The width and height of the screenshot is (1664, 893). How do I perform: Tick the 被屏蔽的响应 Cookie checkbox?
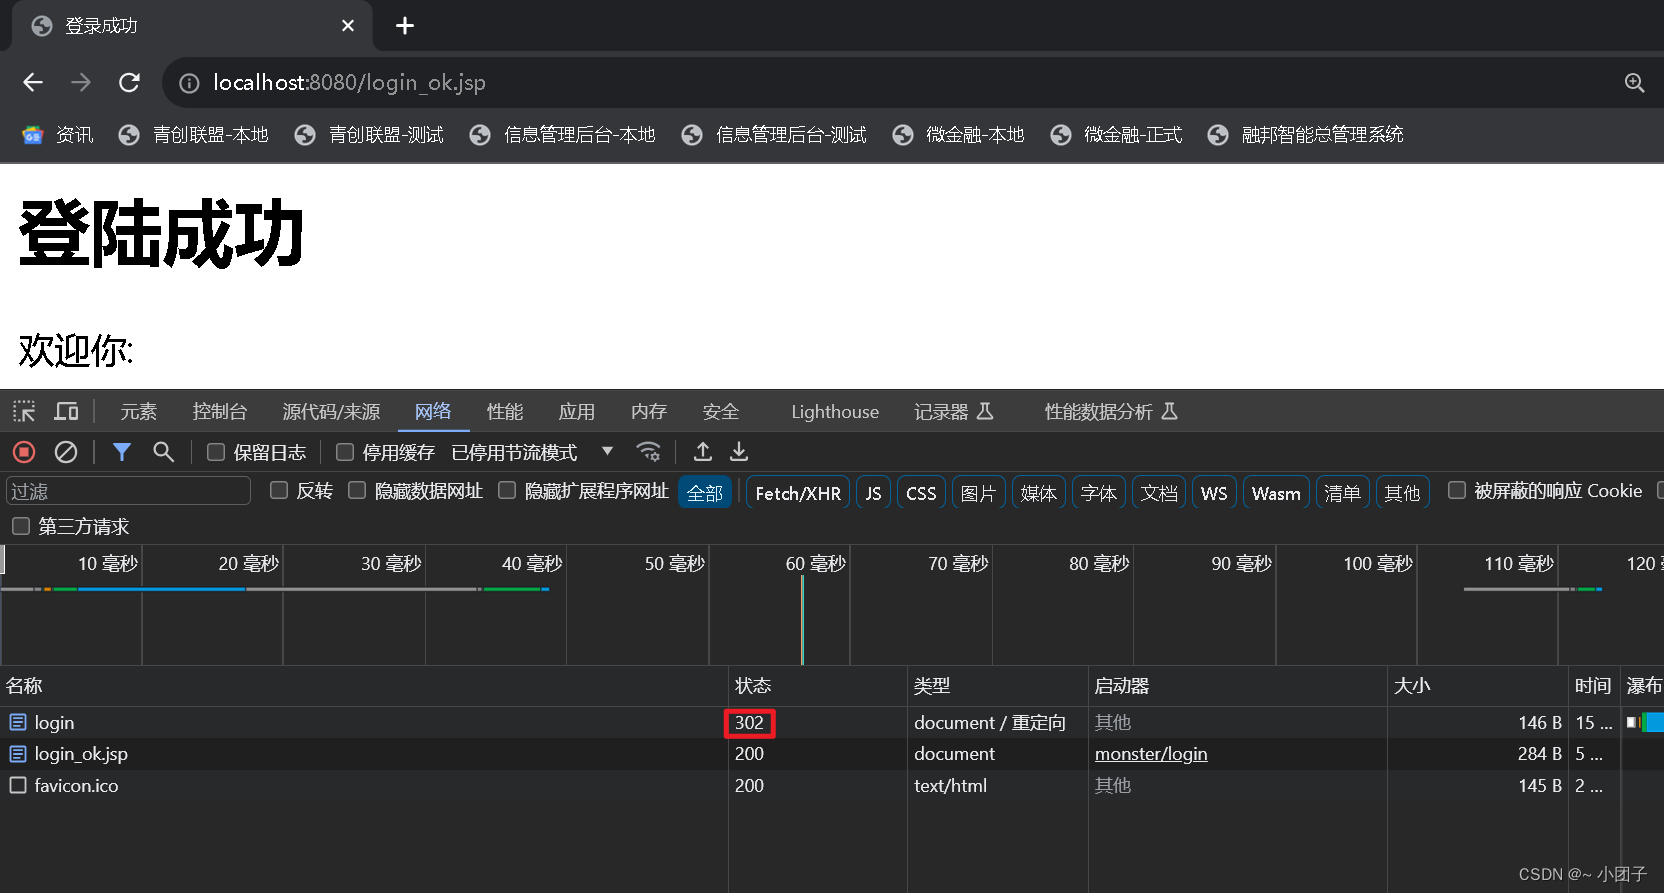pyautogui.click(x=1457, y=490)
